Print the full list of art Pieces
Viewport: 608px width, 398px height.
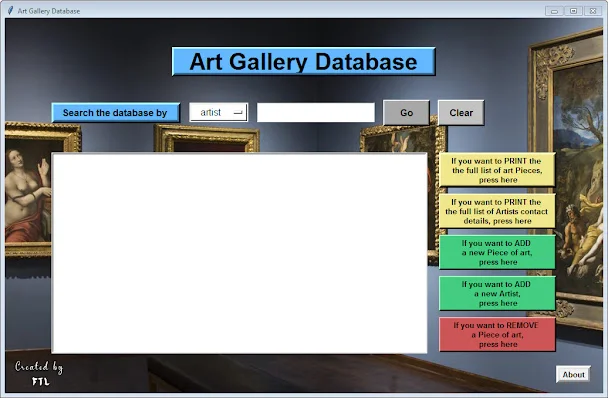[x=497, y=170]
